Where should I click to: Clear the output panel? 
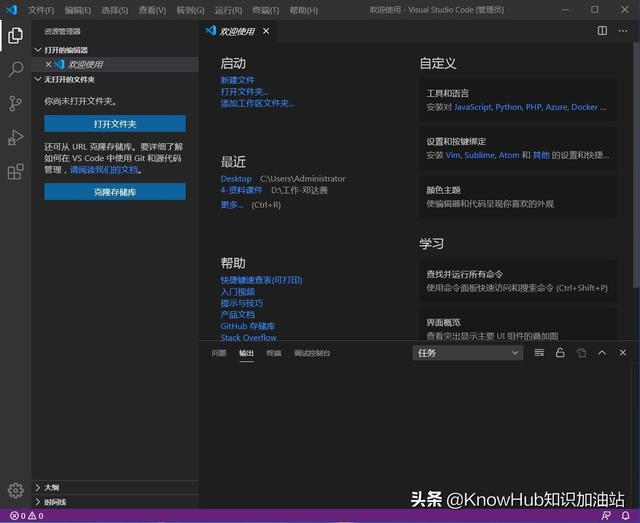click(x=539, y=353)
